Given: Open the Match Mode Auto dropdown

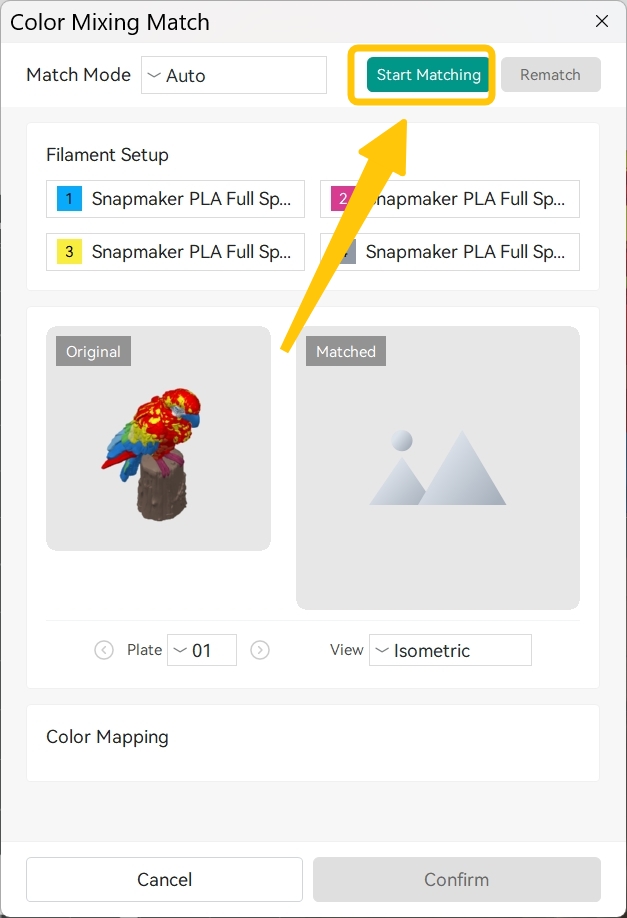Looking at the screenshot, I should pos(234,75).
